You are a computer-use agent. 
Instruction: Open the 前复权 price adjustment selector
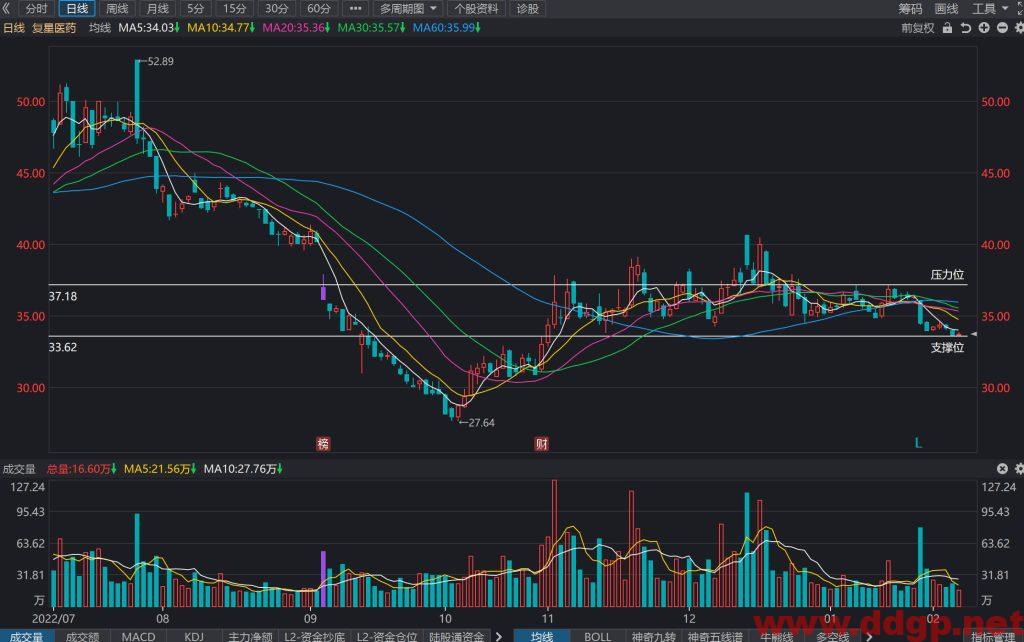[x=918, y=28]
